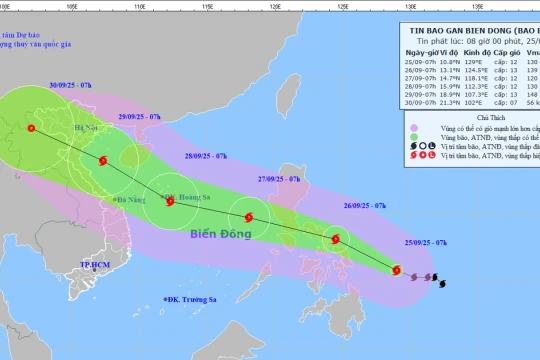The height and width of the screenshot is (360, 540).
Task: Click table cell 30/09-07h
Action: click(x=420, y=103)
